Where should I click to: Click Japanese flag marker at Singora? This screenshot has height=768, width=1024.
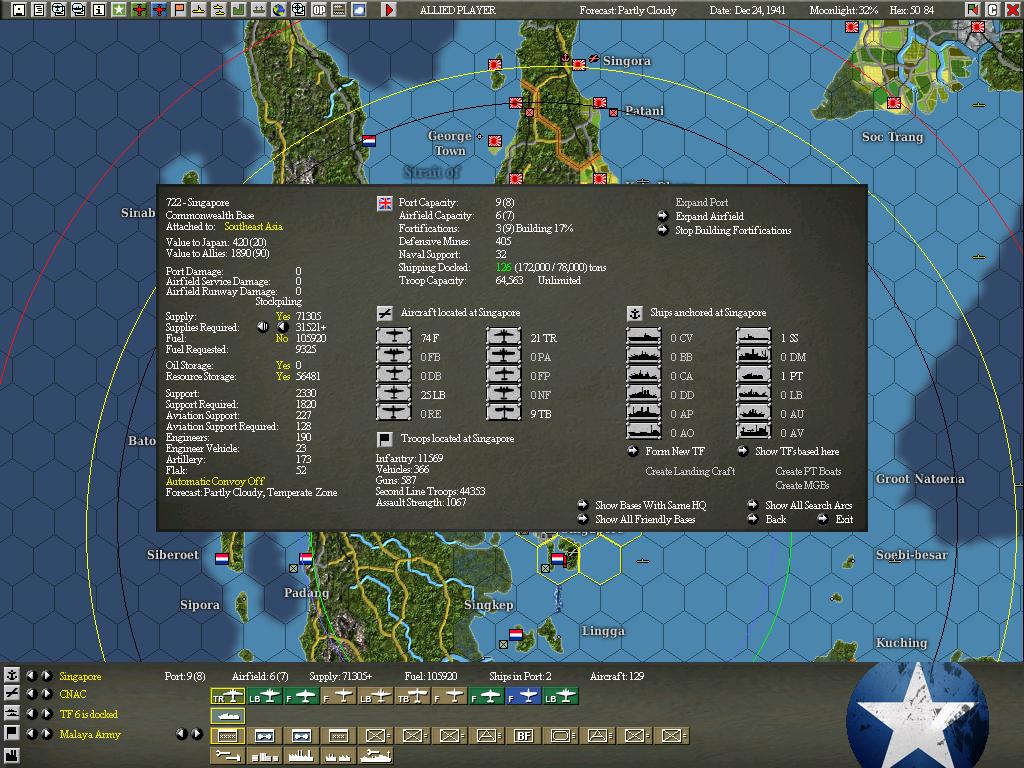coord(579,65)
